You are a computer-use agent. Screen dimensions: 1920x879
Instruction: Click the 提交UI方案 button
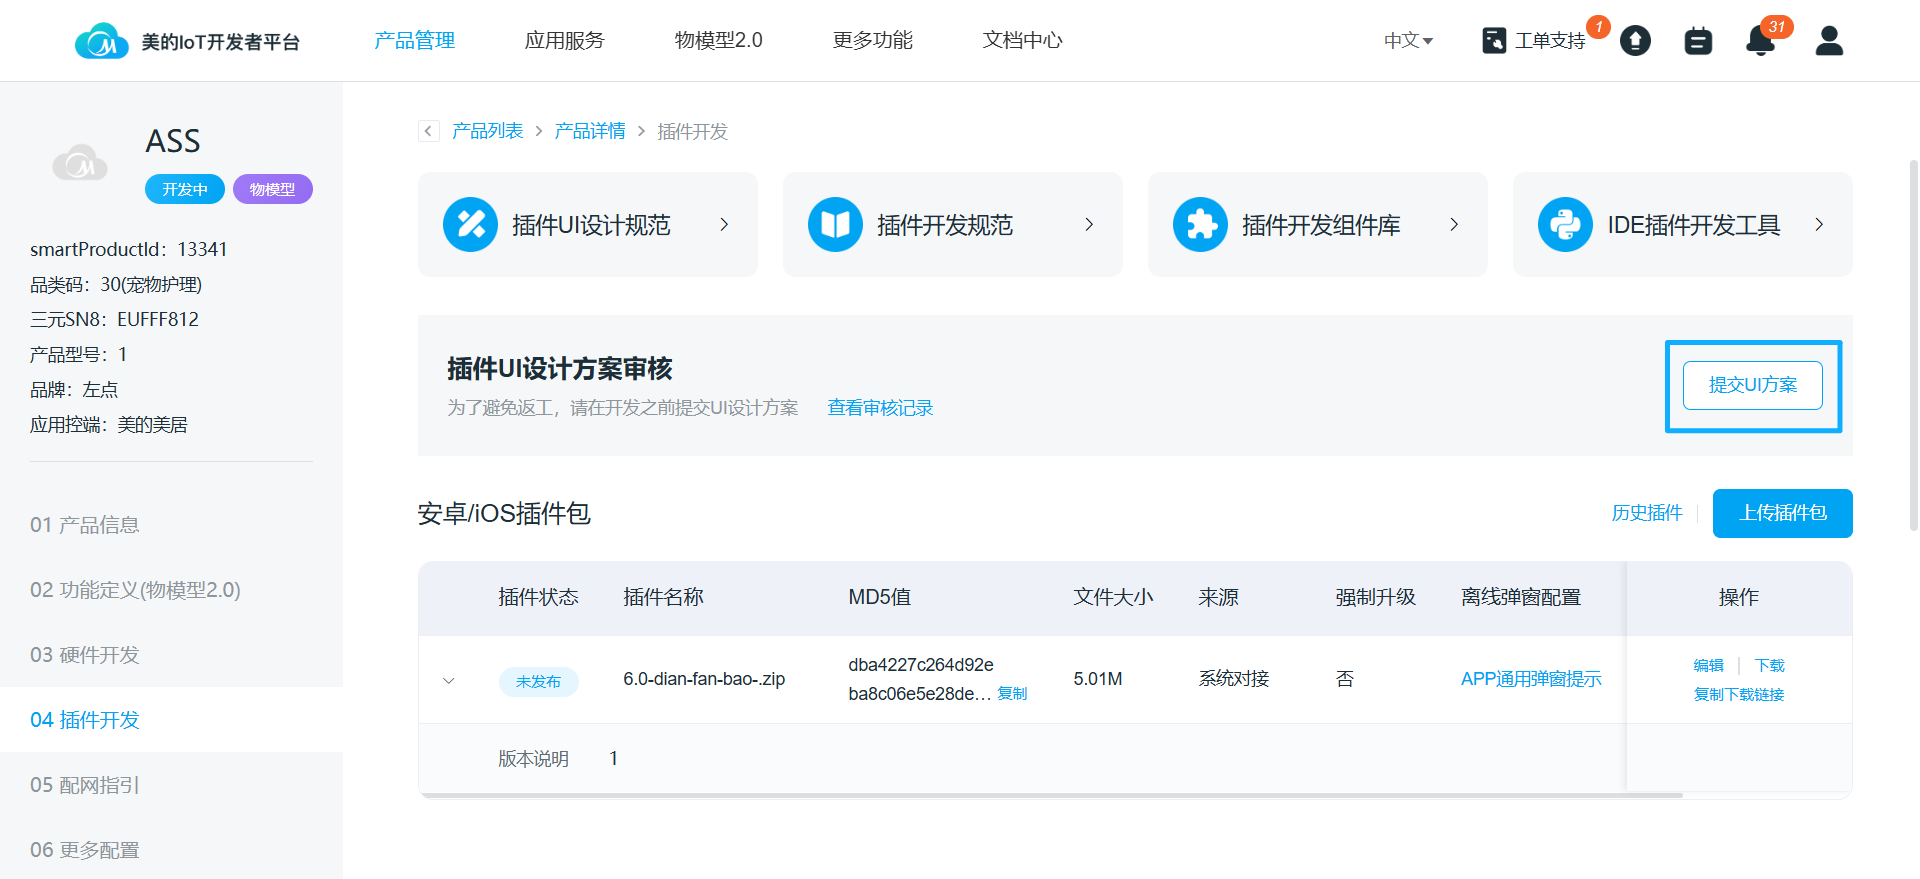click(1752, 385)
